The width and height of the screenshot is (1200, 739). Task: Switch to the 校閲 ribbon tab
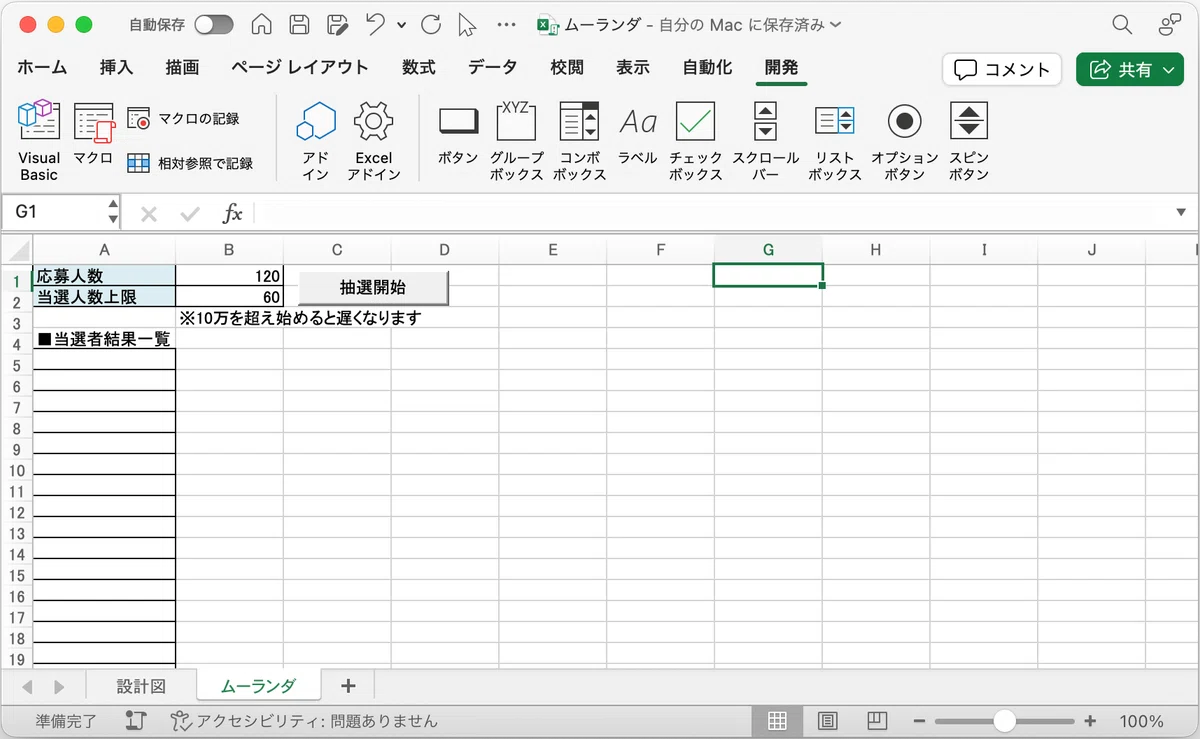coord(567,68)
